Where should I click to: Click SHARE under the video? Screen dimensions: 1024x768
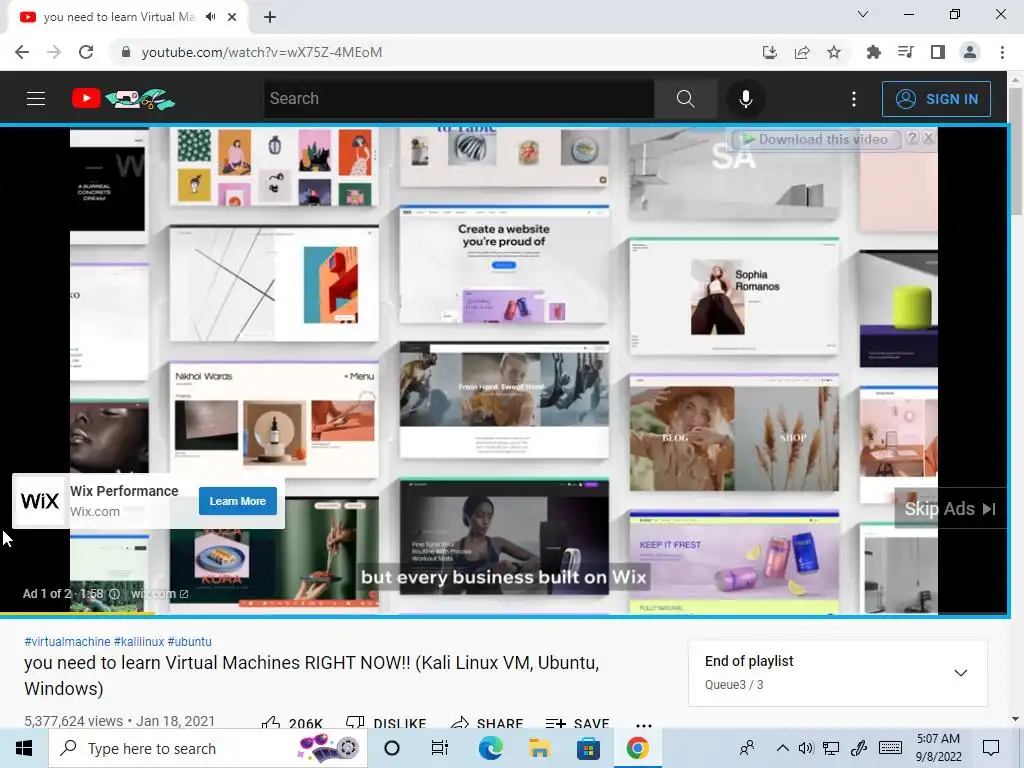click(x=487, y=723)
